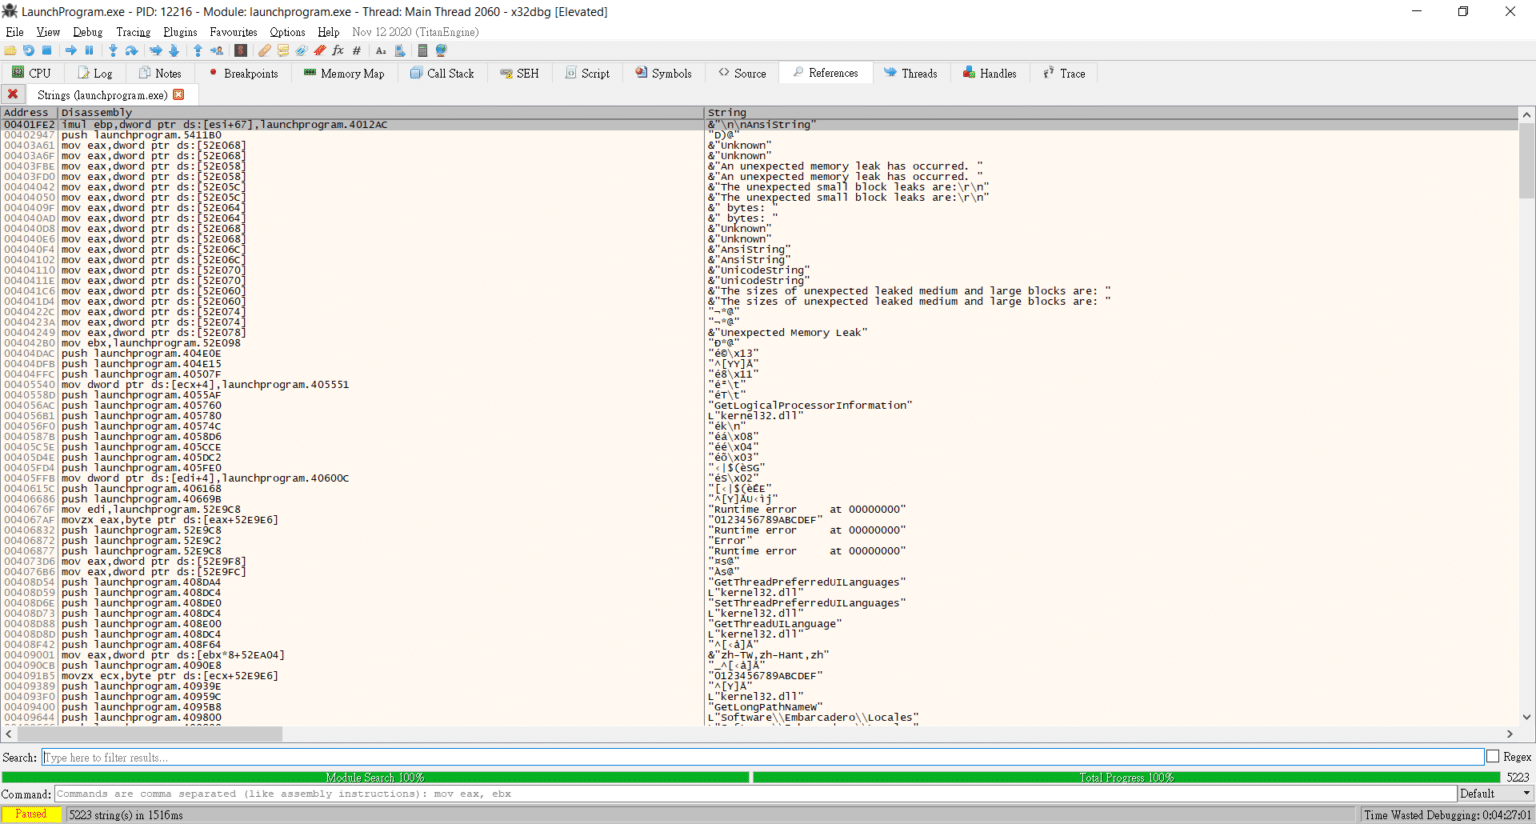The height and width of the screenshot is (824, 1536).
Task: Open the Calculator toolbar icon
Action: [422, 50]
